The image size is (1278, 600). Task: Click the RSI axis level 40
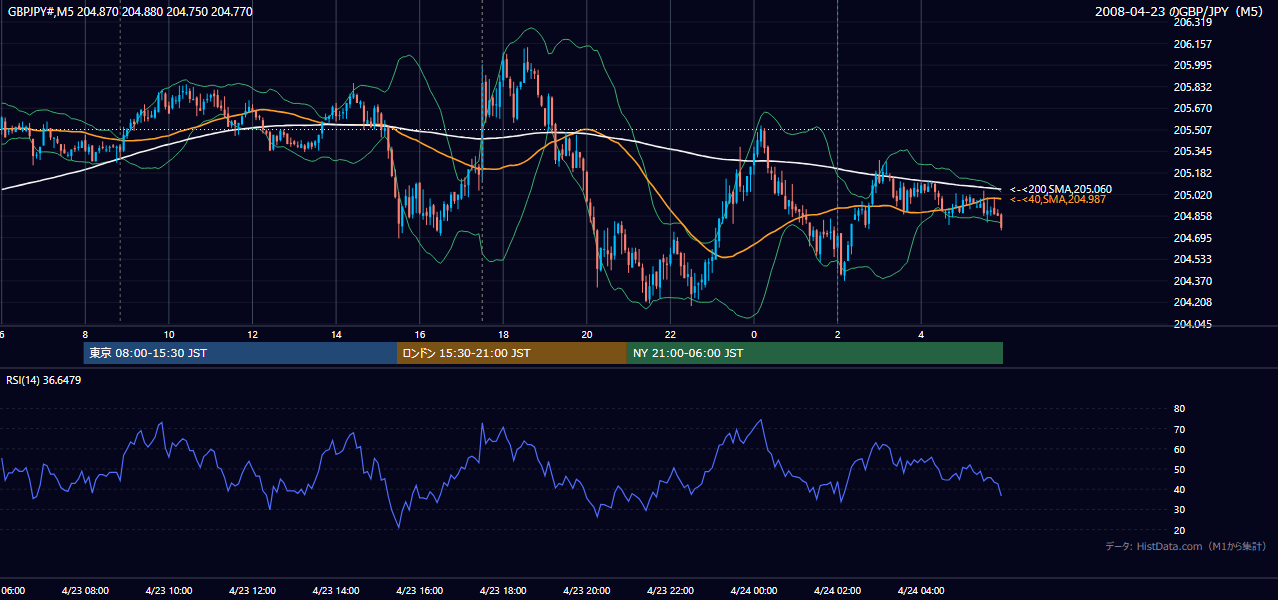pyautogui.click(x=1179, y=489)
